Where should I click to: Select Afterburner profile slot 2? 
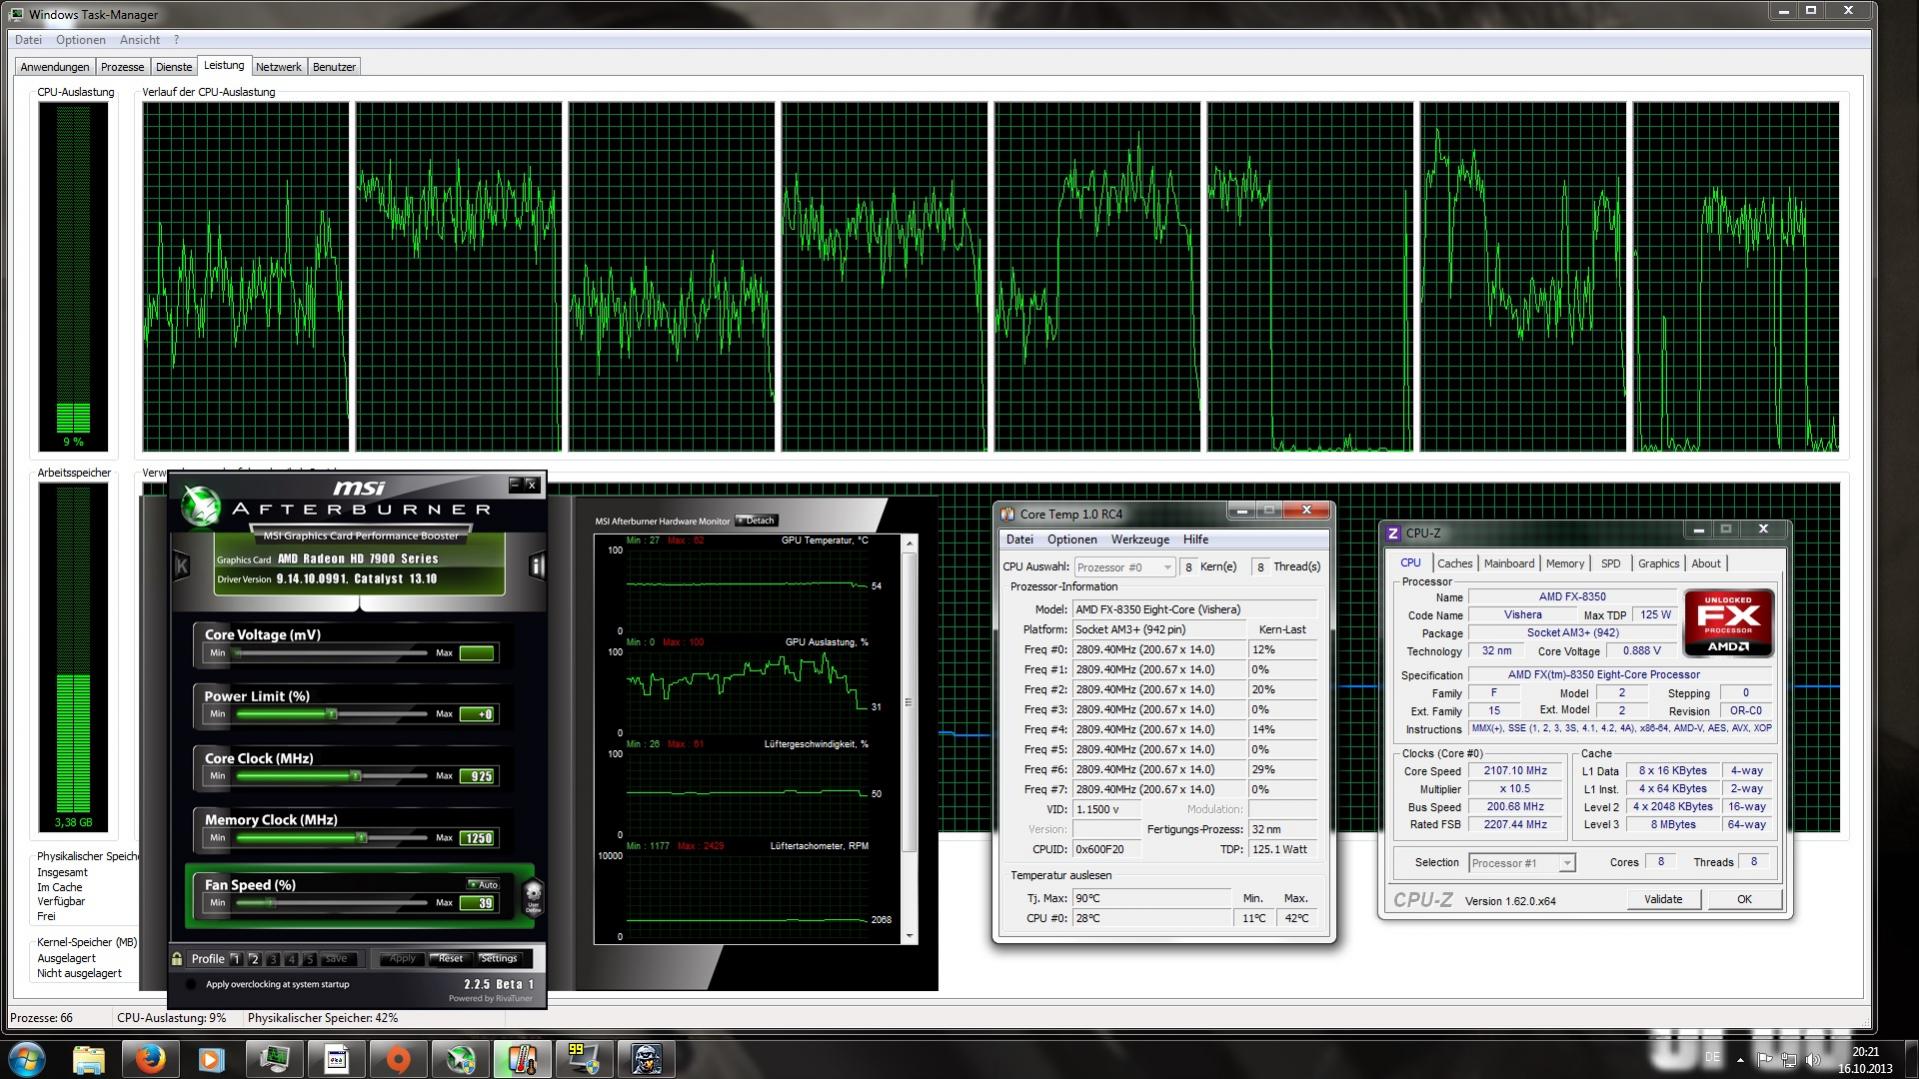(254, 959)
